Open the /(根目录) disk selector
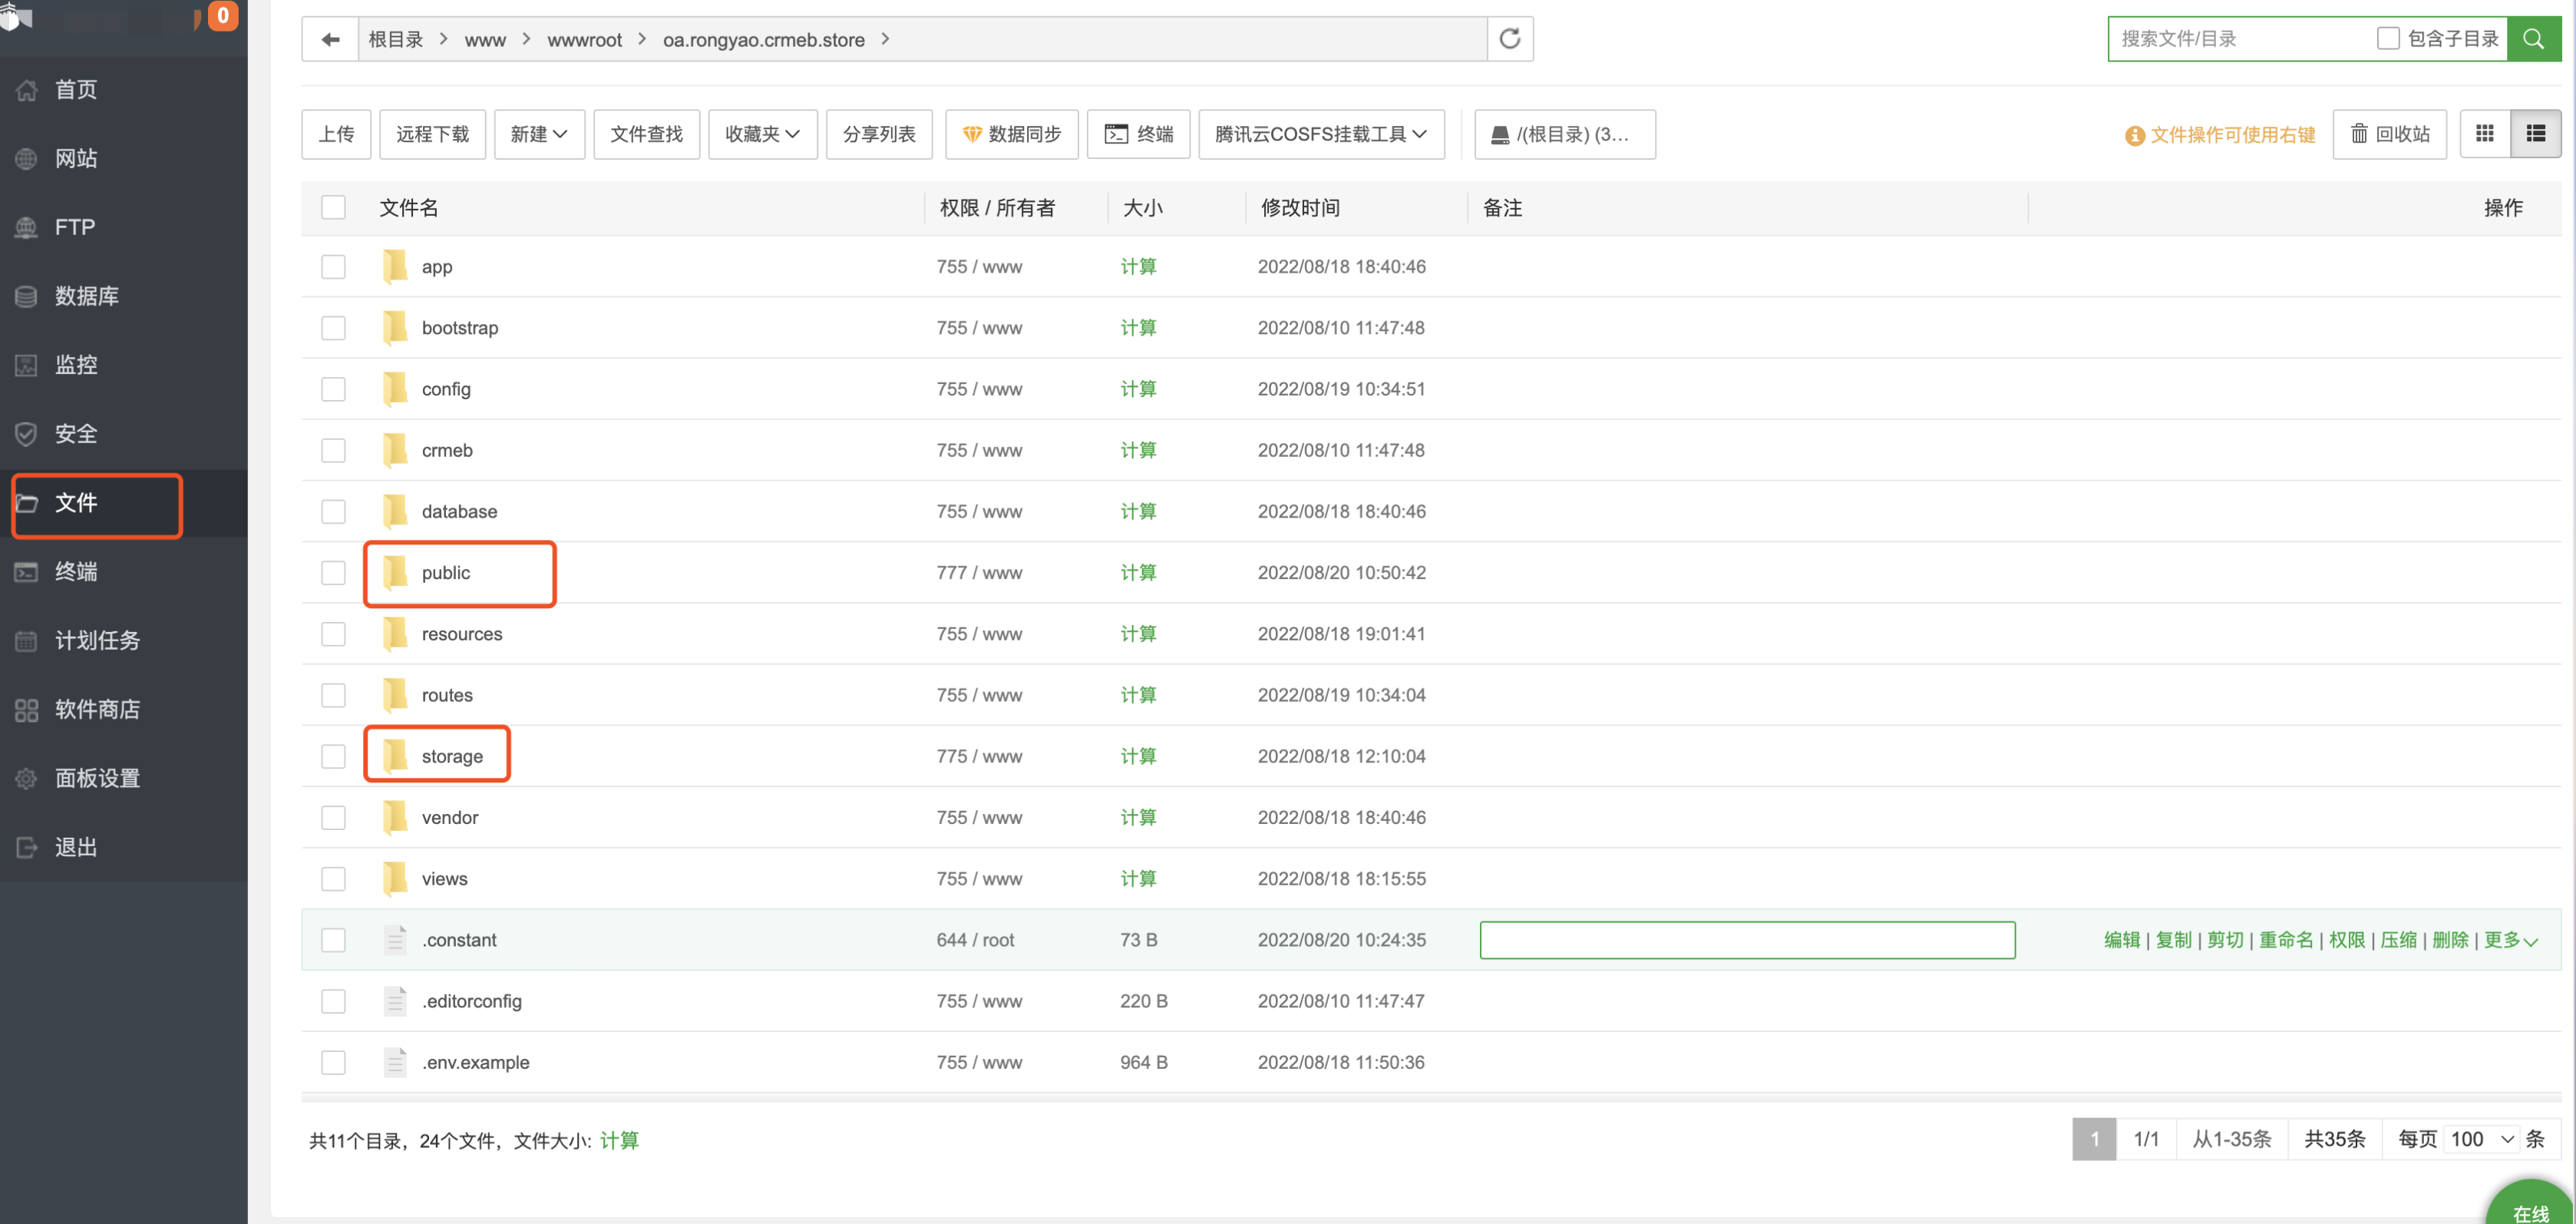Screen dimensions: 2576x1224 (1564, 134)
